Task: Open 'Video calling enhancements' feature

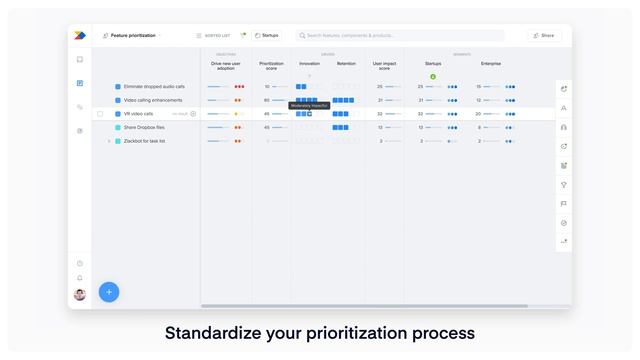Action: [153, 100]
